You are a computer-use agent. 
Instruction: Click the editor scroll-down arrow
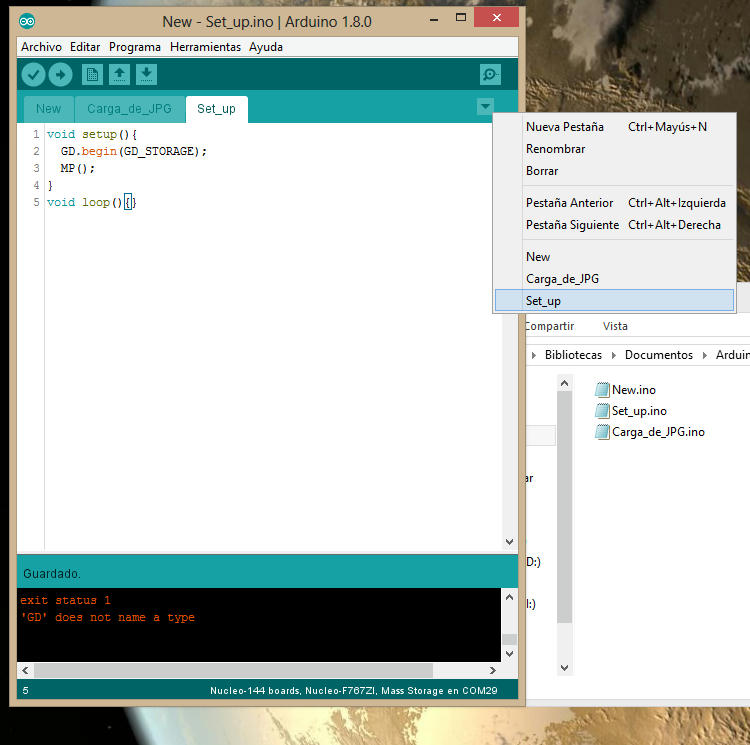(509, 542)
